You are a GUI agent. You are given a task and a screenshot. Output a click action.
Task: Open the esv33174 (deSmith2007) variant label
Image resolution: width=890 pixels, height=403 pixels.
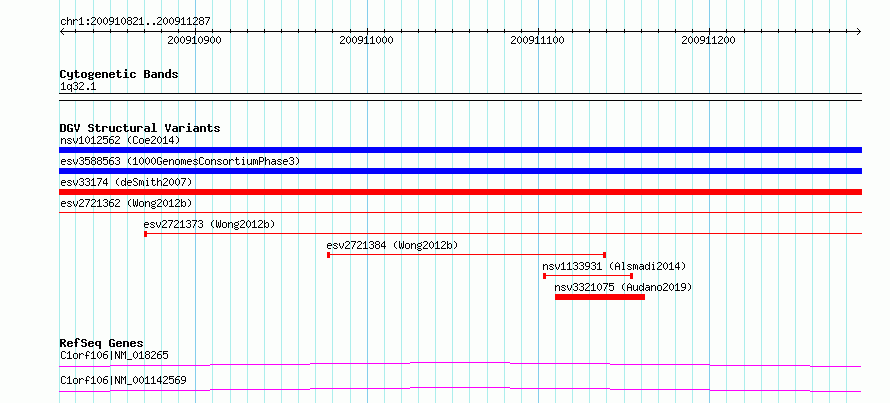click(x=126, y=182)
